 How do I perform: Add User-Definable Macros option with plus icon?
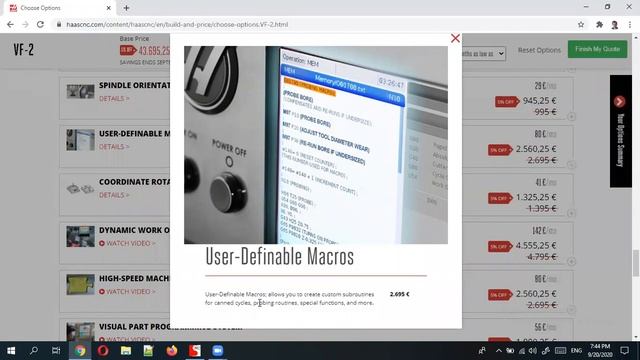click(x=571, y=165)
